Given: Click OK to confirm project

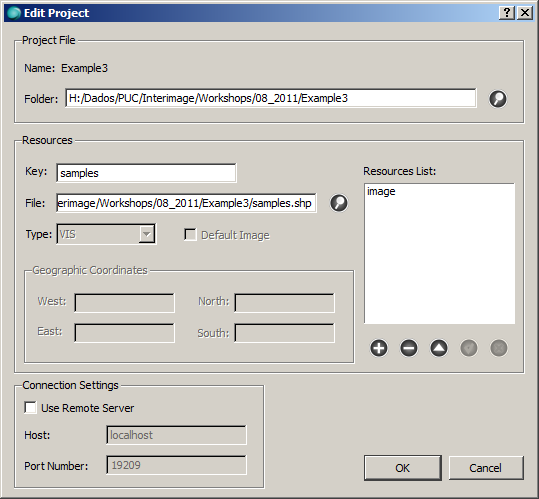Looking at the screenshot, I should click(403, 468).
